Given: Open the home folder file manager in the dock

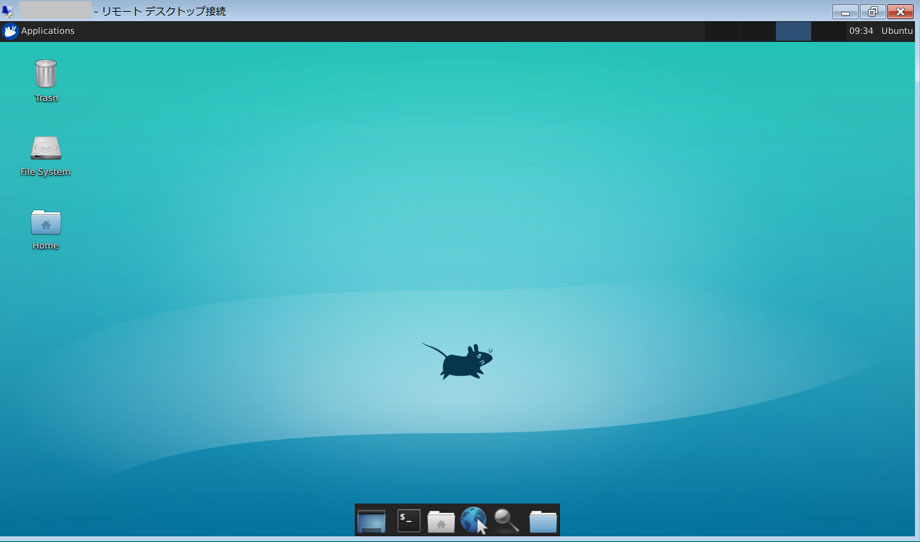Looking at the screenshot, I should tap(441, 521).
